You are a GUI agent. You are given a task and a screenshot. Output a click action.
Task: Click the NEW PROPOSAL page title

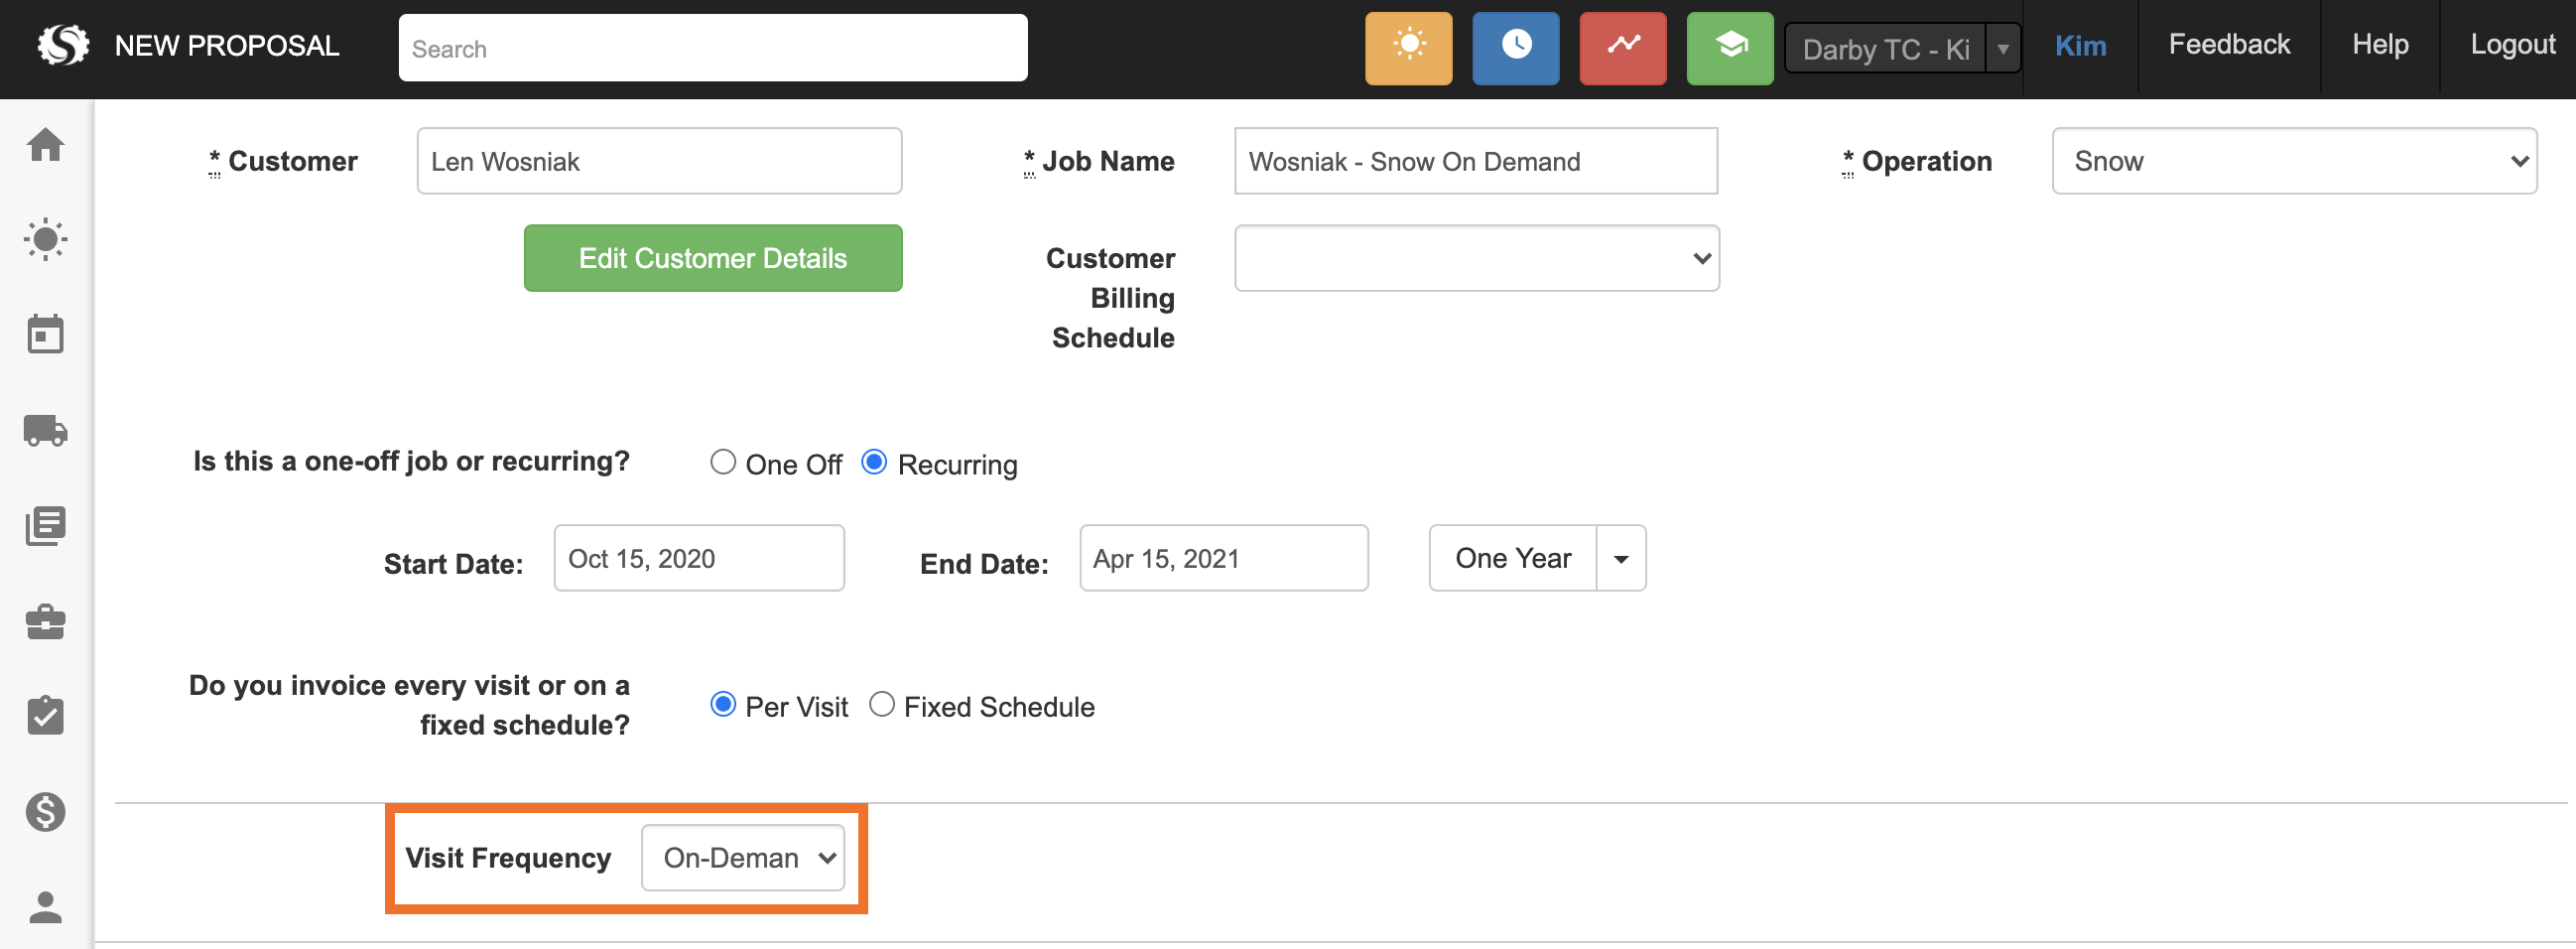point(227,46)
